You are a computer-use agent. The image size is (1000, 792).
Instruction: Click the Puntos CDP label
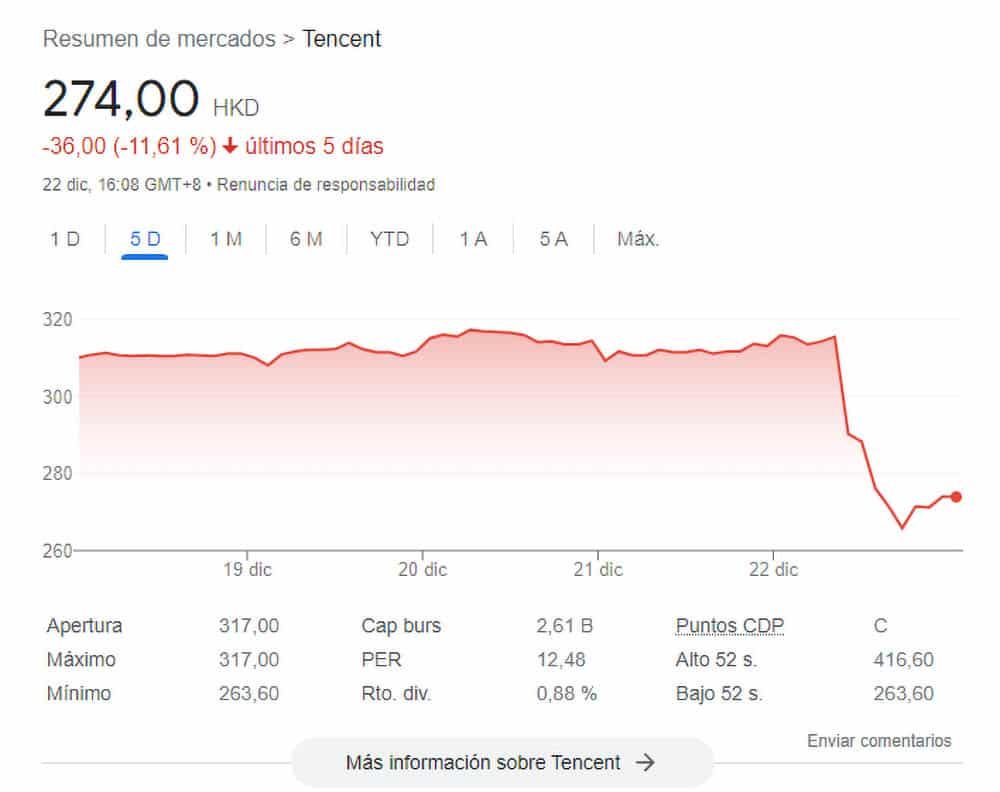730,626
